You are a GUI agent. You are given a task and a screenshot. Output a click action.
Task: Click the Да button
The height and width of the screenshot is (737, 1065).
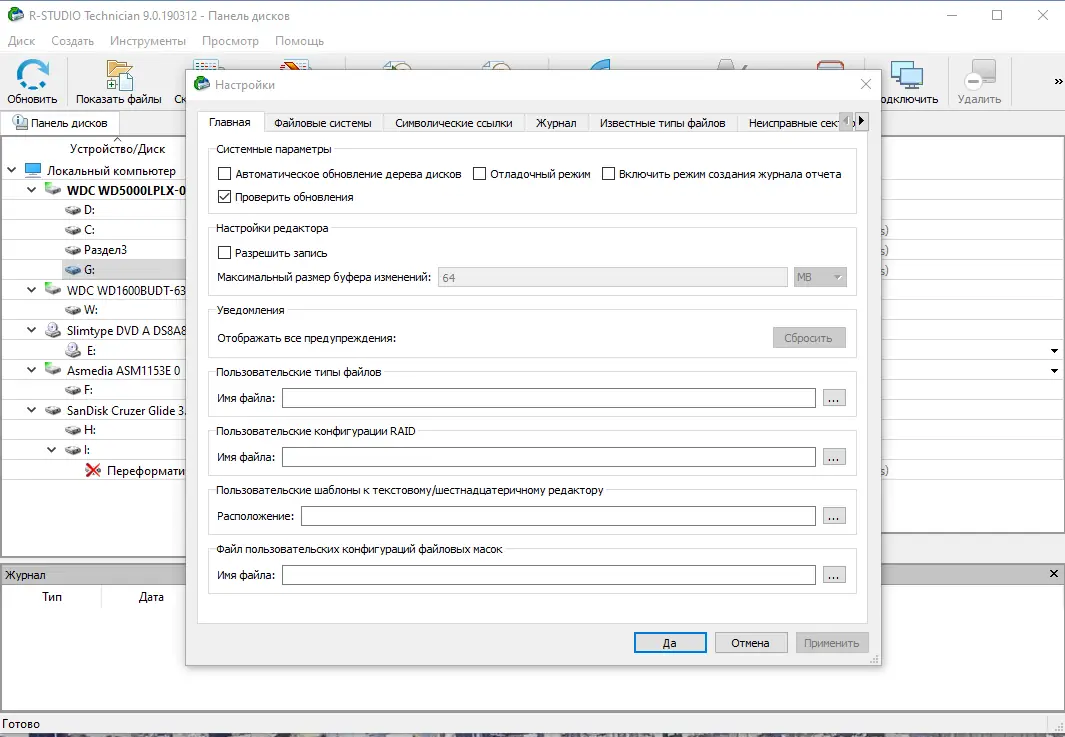[670, 643]
